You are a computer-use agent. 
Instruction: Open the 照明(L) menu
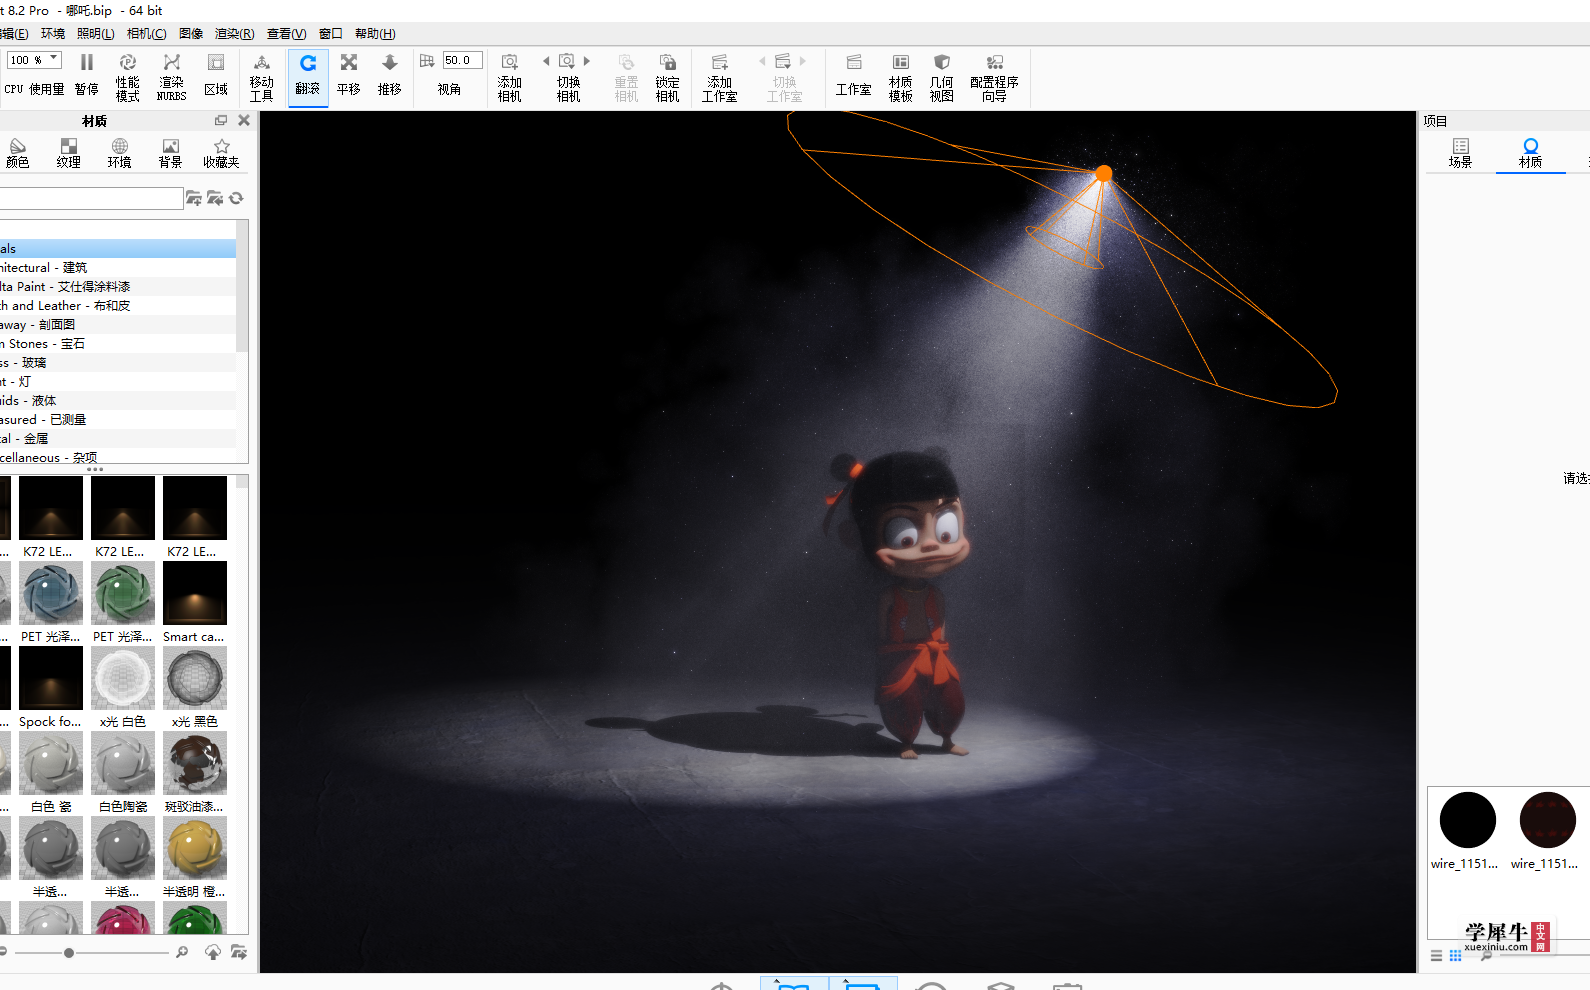[96, 33]
